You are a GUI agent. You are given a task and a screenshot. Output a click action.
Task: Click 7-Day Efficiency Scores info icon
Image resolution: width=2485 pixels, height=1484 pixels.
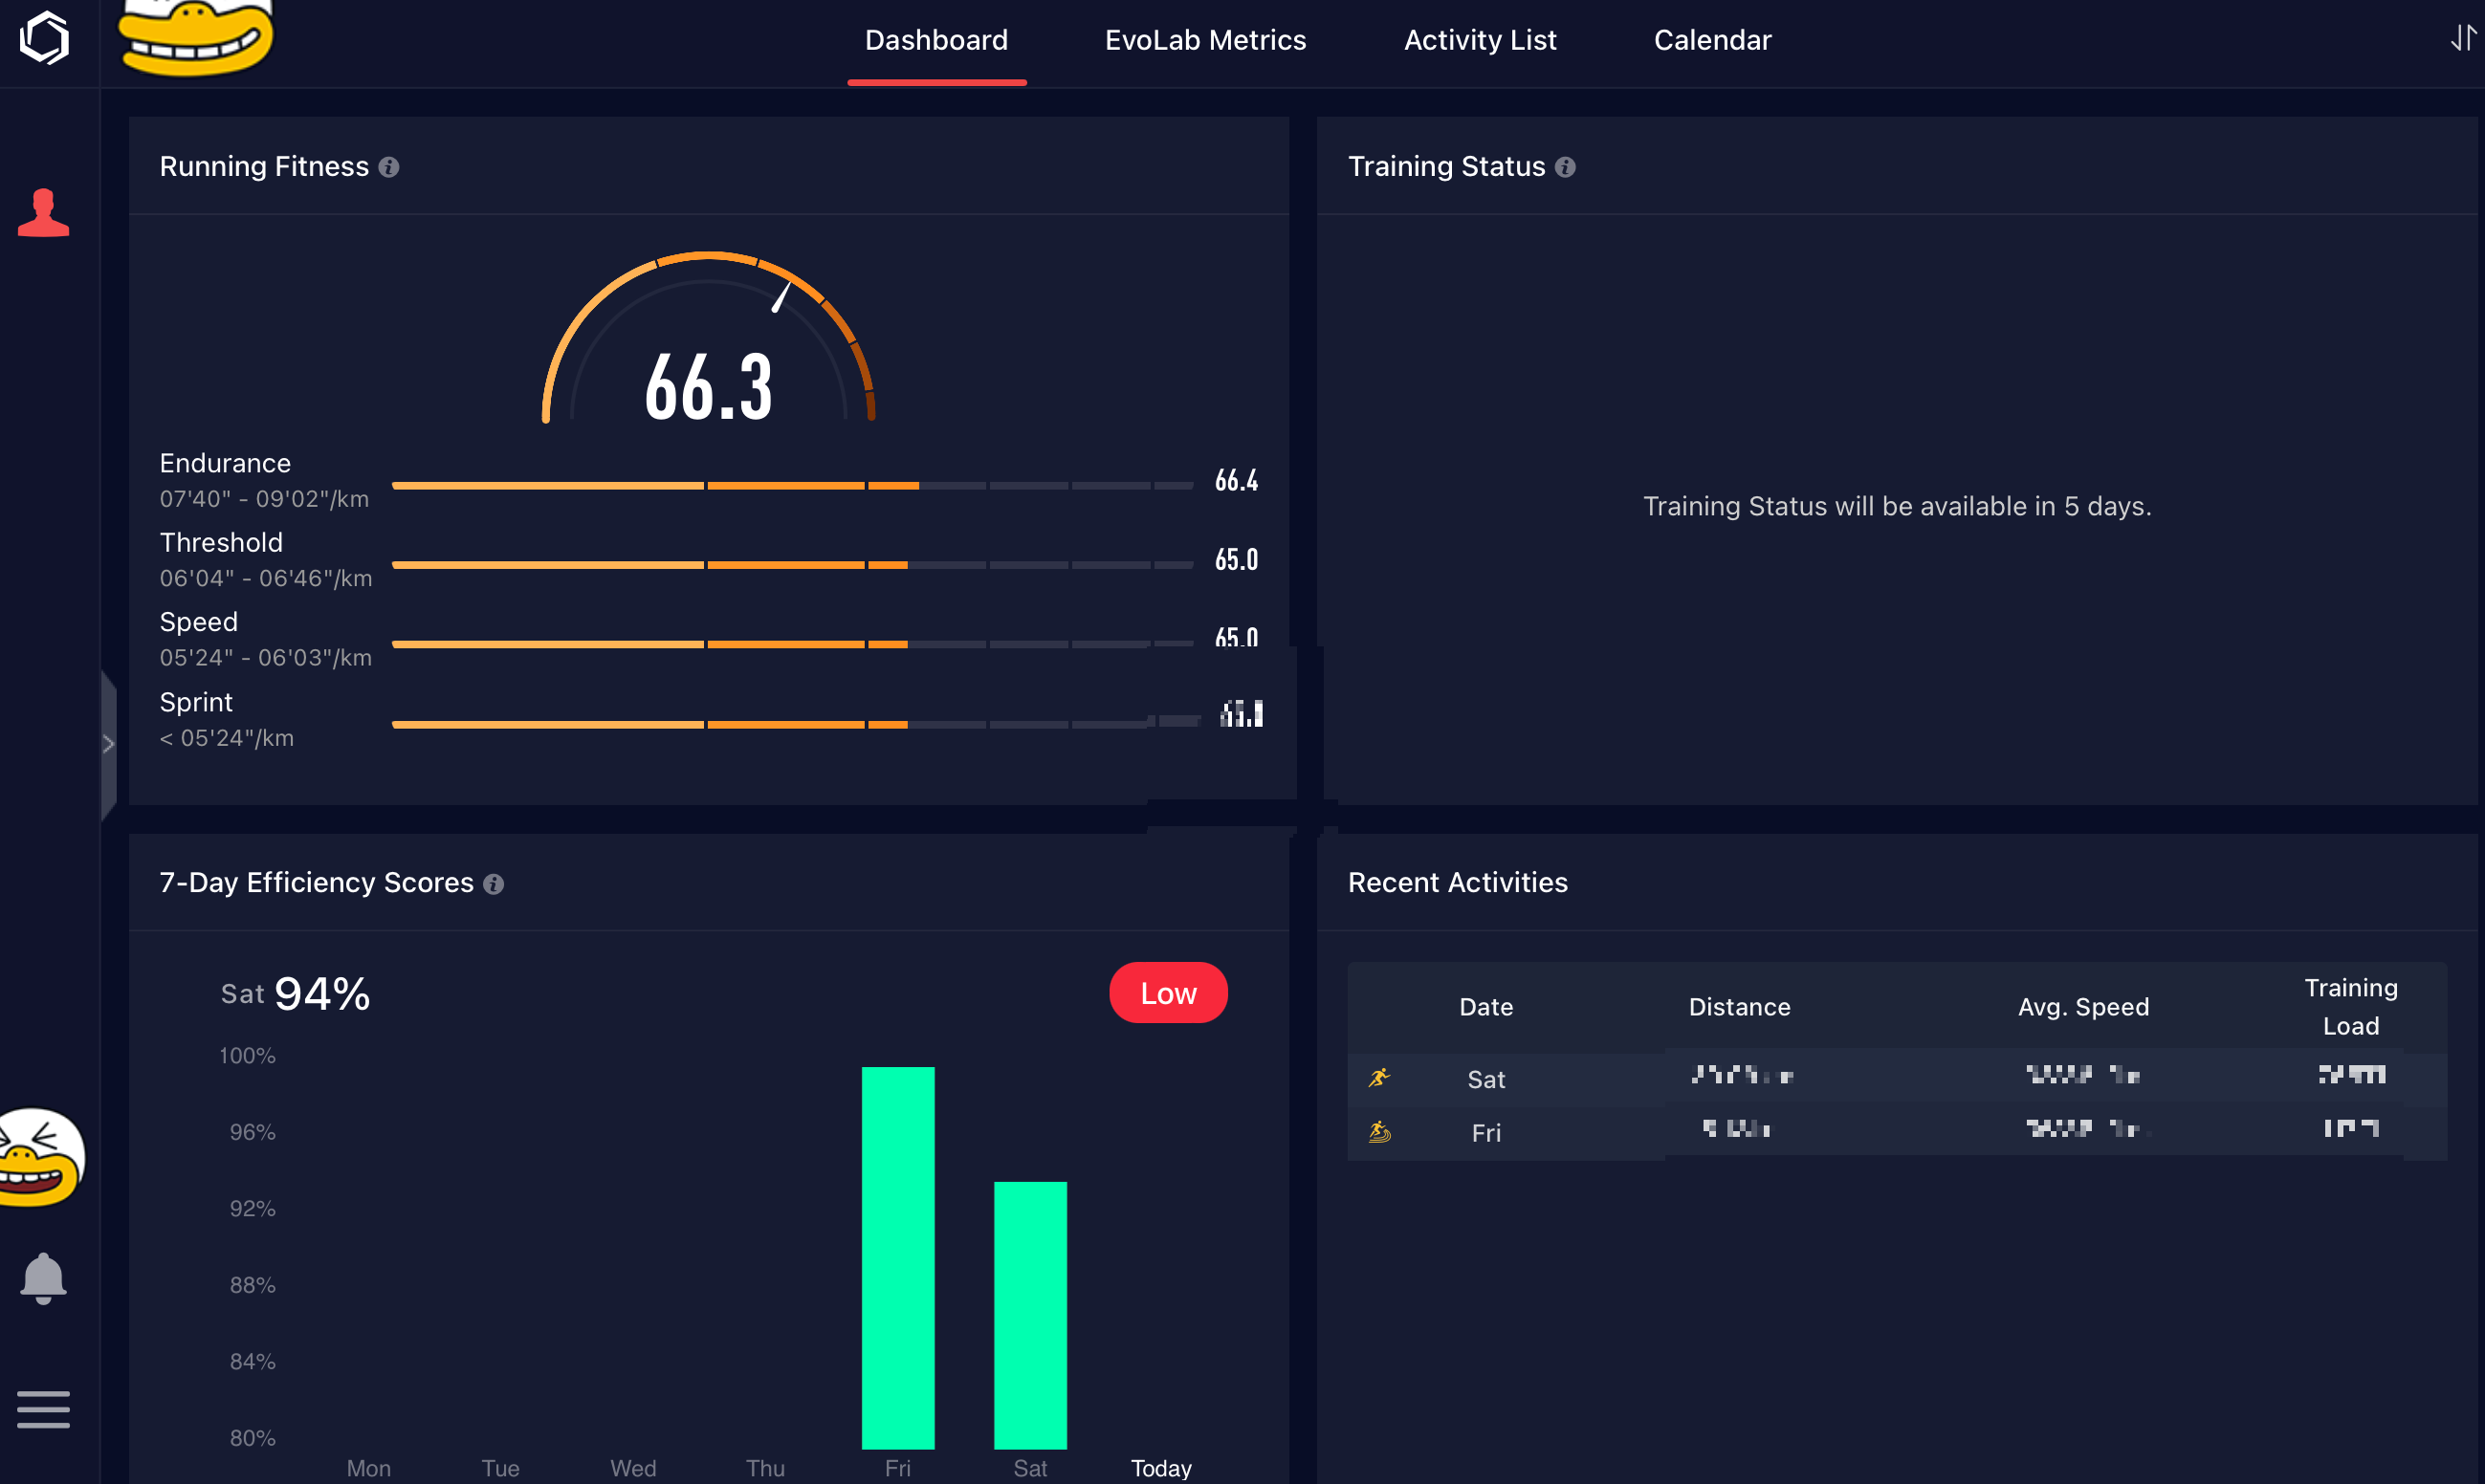click(493, 884)
